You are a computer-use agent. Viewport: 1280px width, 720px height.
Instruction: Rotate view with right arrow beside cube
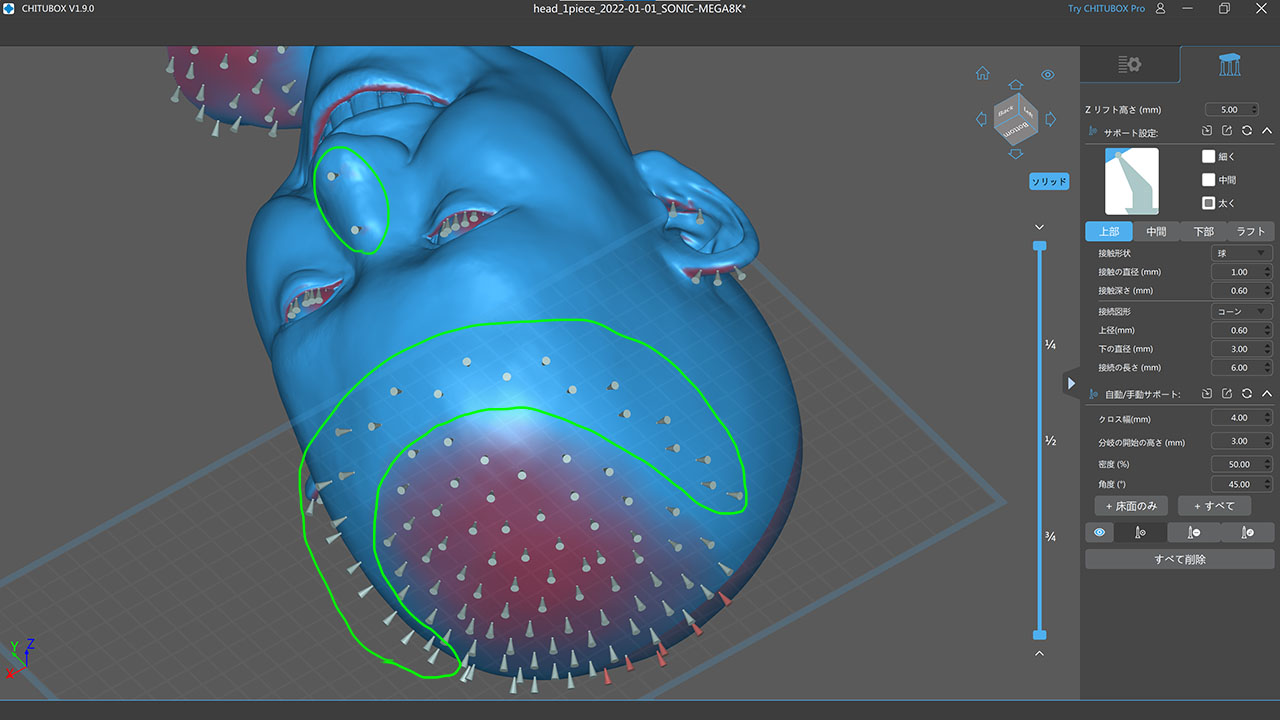pos(1050,119)
